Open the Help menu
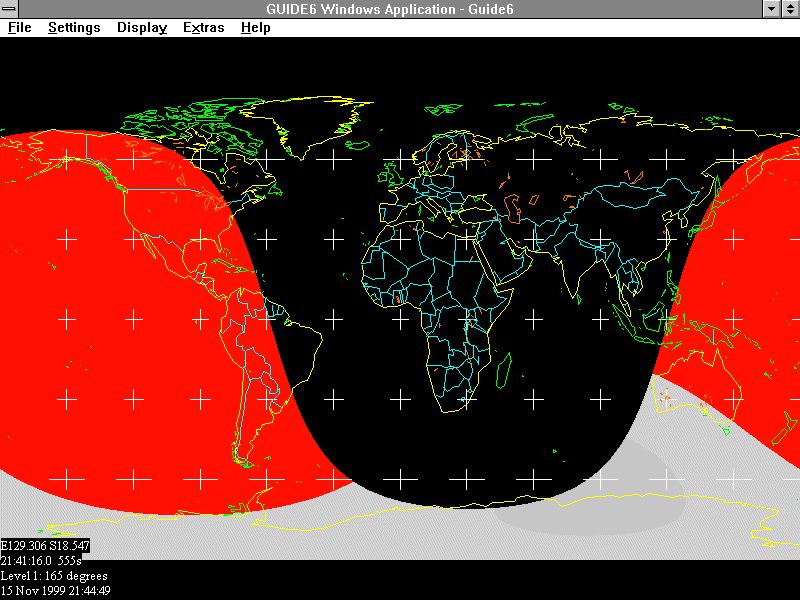This screenshot has height=600, width=800. (255, 27)
